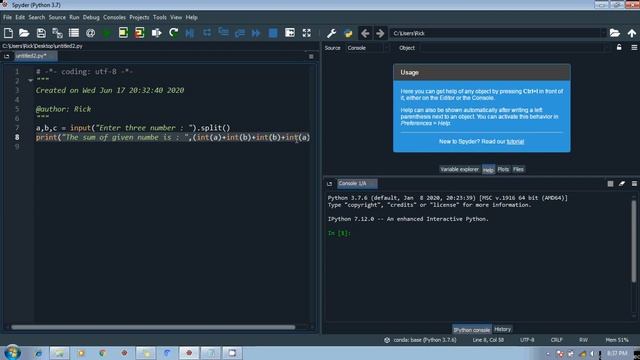Run the file with green play button

pyautogui.click(x=107, y=33)
